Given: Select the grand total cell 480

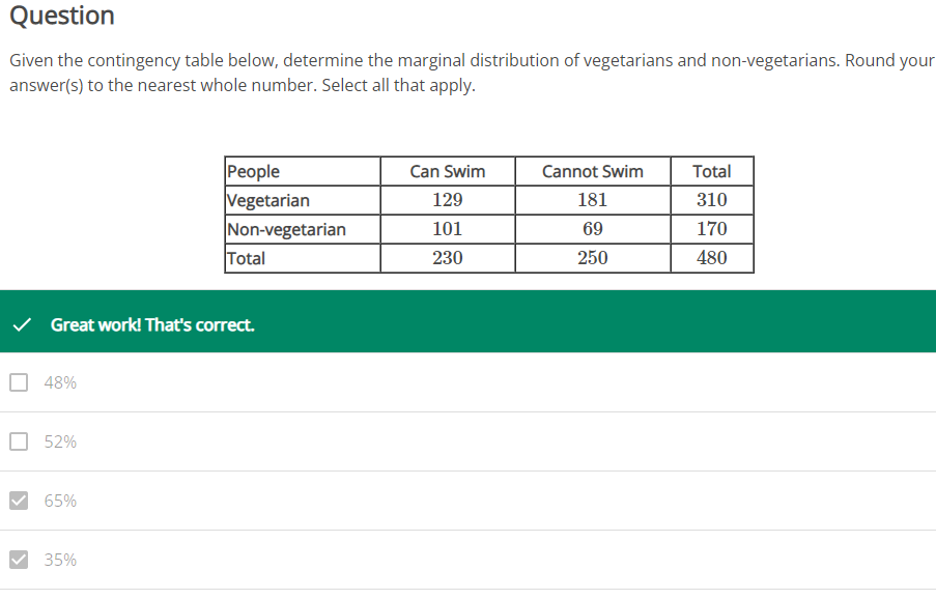Looking at the screenshot, I should 711,258.
